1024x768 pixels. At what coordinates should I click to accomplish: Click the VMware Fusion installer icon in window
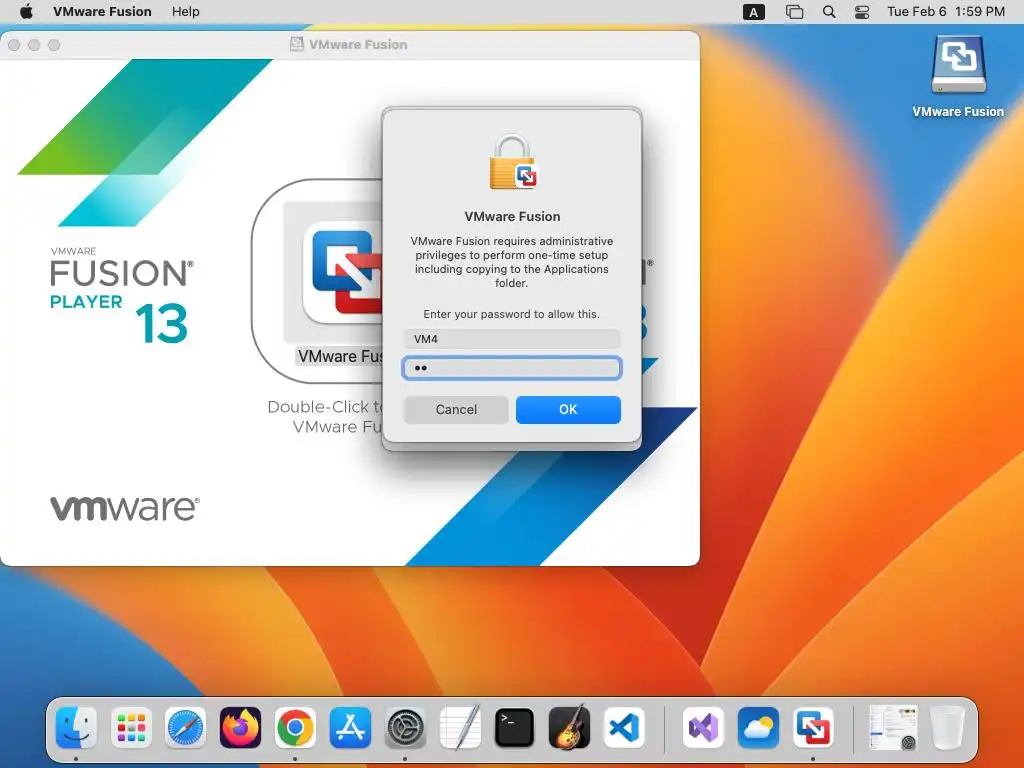[x=342, y=274]
